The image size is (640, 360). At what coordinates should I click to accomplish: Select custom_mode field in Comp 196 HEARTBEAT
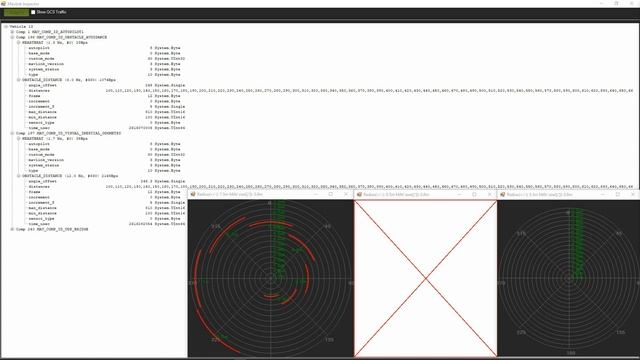coord(107,58)
